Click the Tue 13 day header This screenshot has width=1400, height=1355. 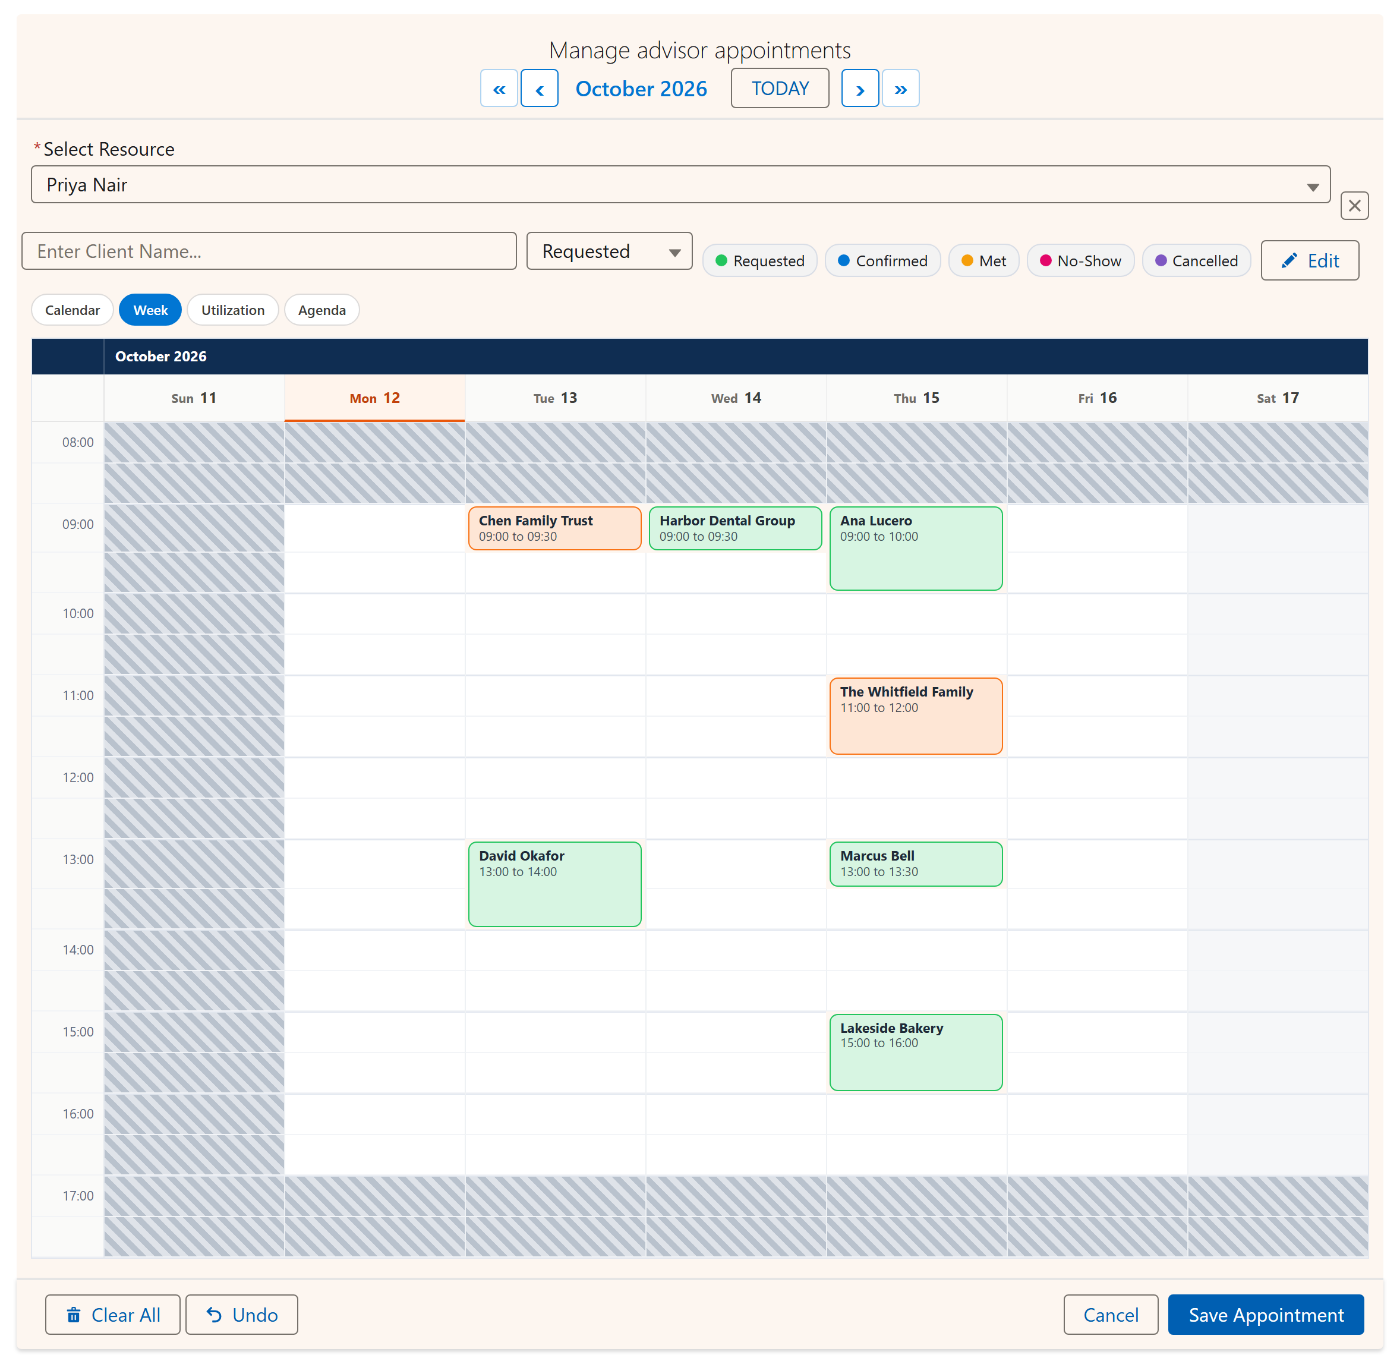pos(555,398)
